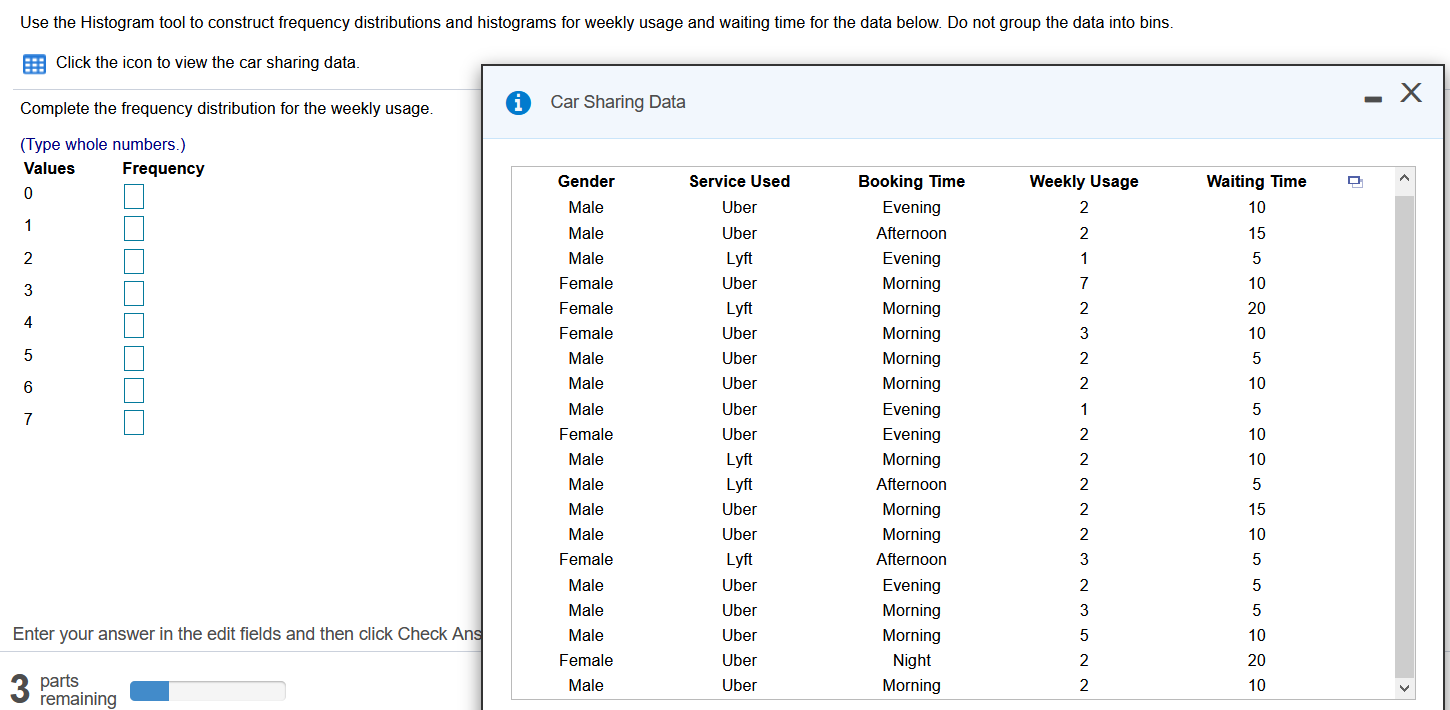Select frequency field for value 3
1450x710 pixels.
pos(134,293)
